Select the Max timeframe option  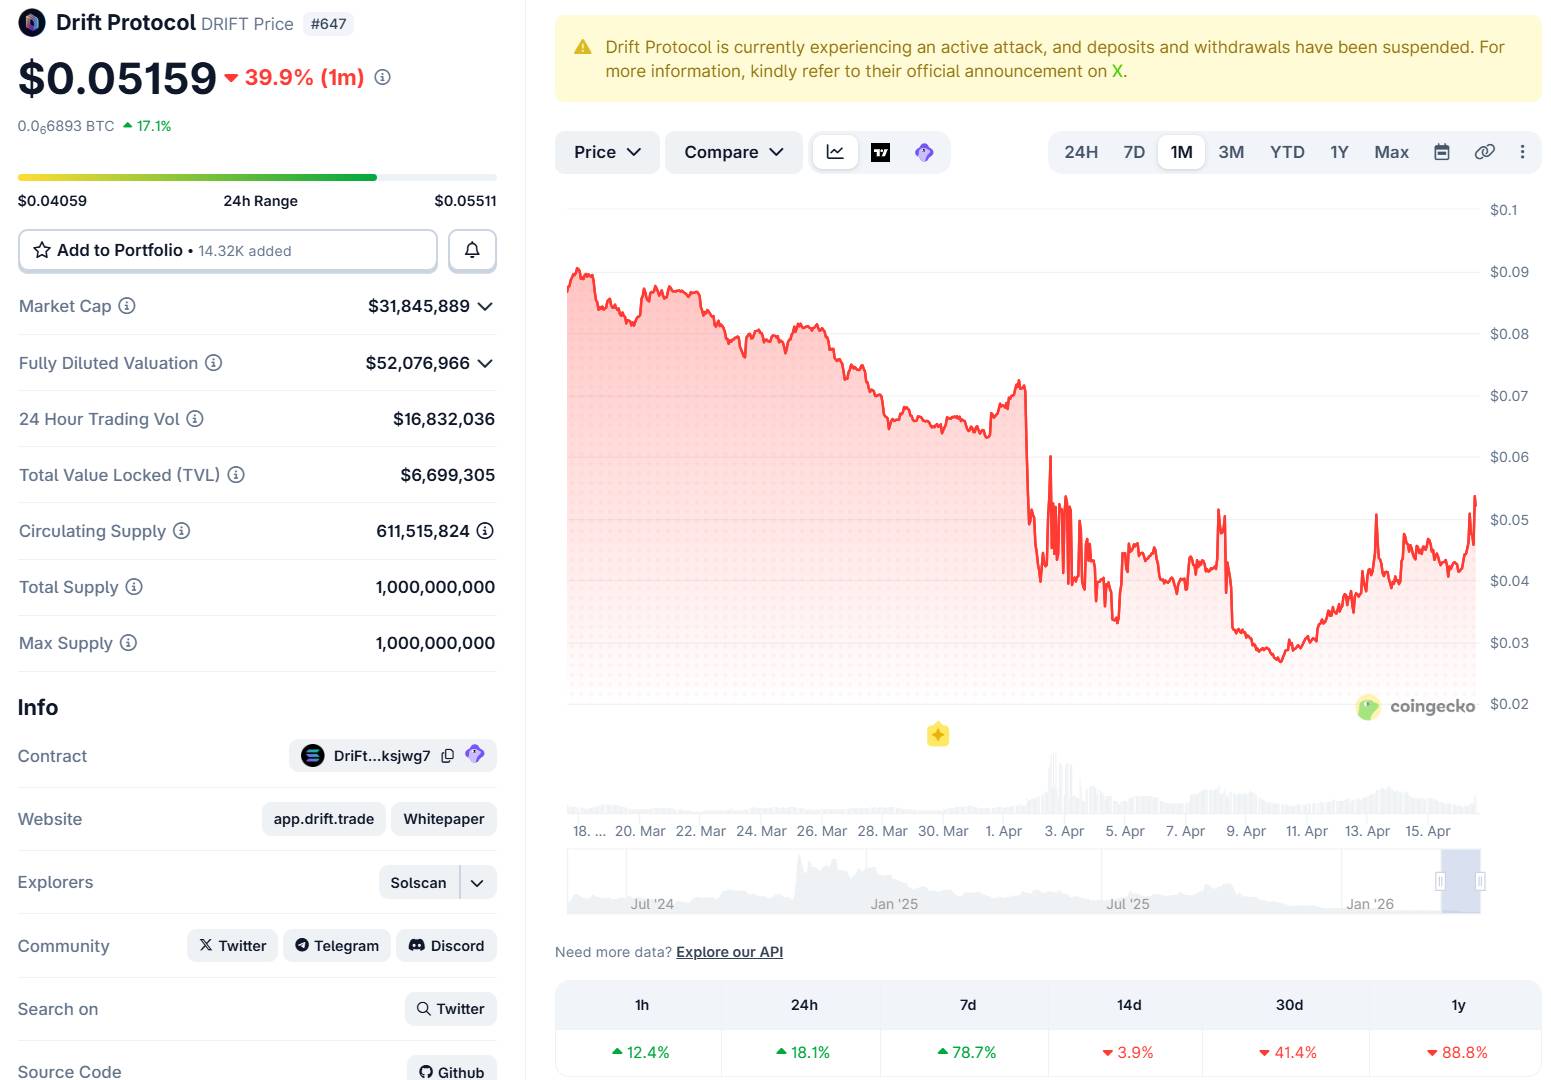click(x=1391, y=152)
